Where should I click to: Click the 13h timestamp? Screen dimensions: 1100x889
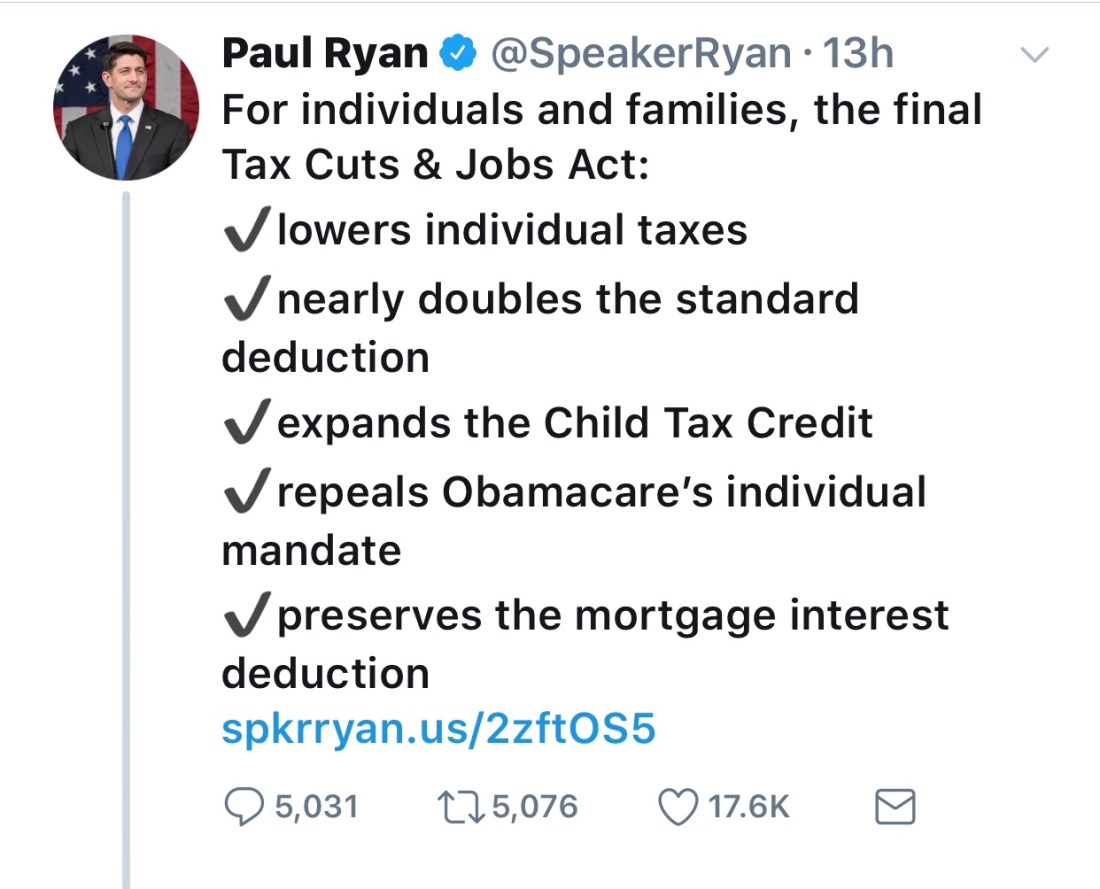coord(856,55)
